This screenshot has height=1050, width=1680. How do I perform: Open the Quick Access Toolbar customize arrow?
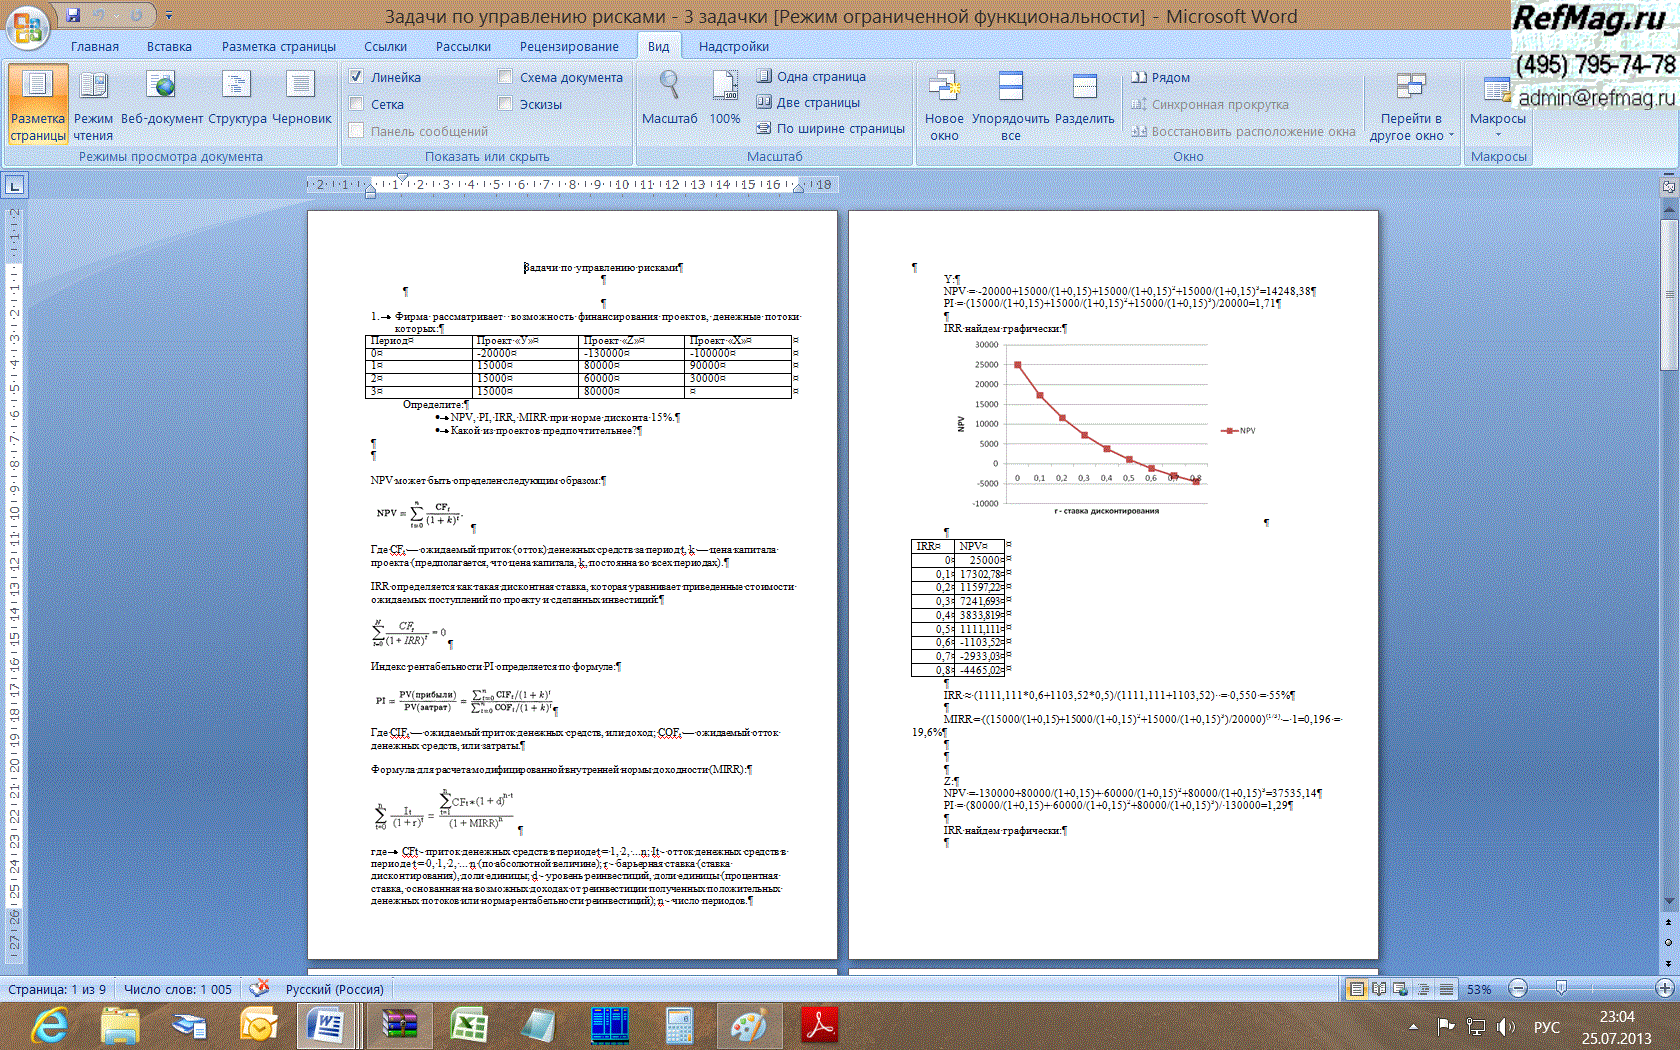[x=169, y=16]
